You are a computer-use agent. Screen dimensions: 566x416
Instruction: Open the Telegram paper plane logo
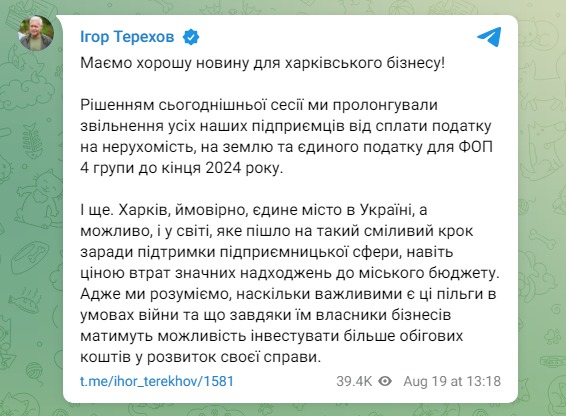489,37
